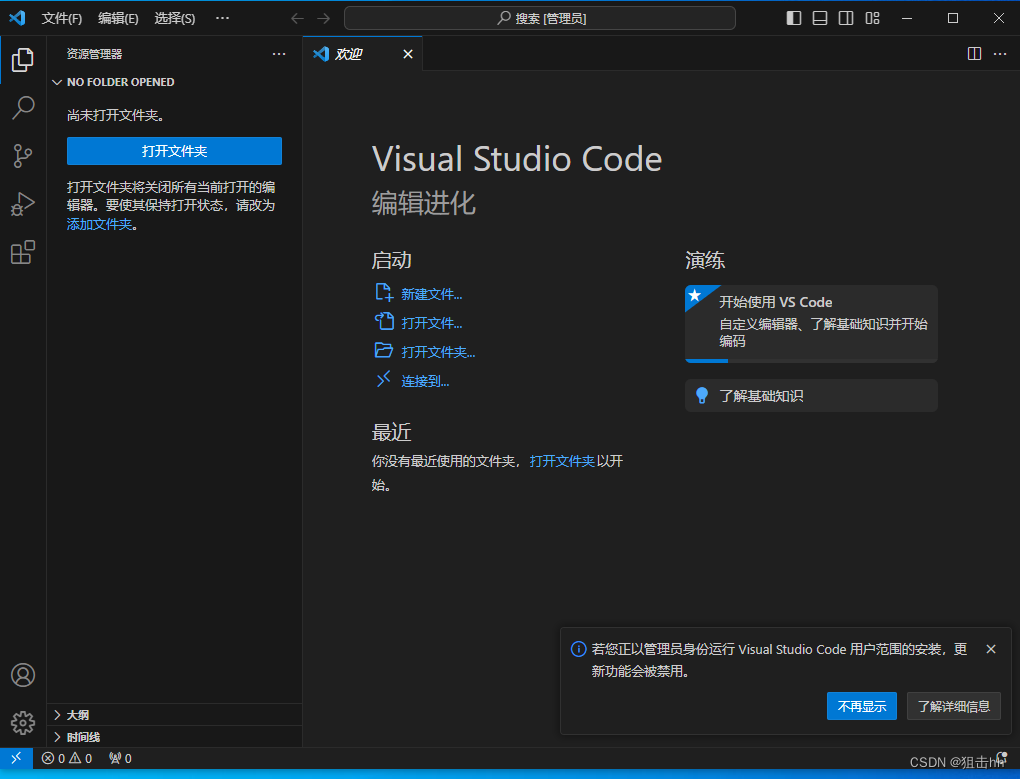
Task: Click the 连接到 remote icon
Action: (x=384, y=379)
